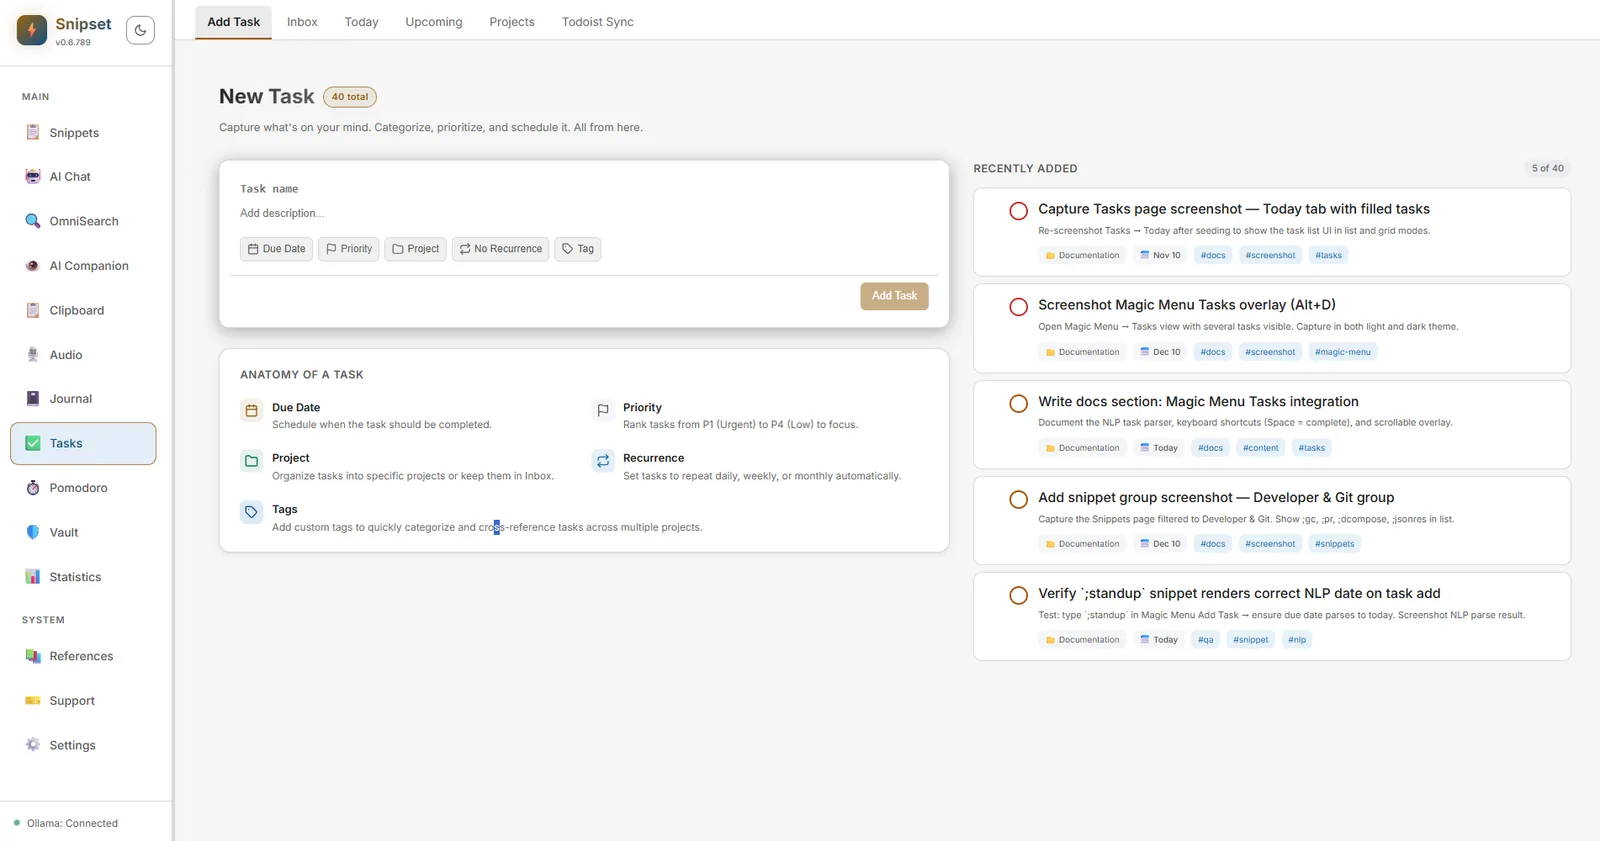This screenshot has width=1600, height=841.
Task: Open the Journal book icon
Action: click(33, 399)
